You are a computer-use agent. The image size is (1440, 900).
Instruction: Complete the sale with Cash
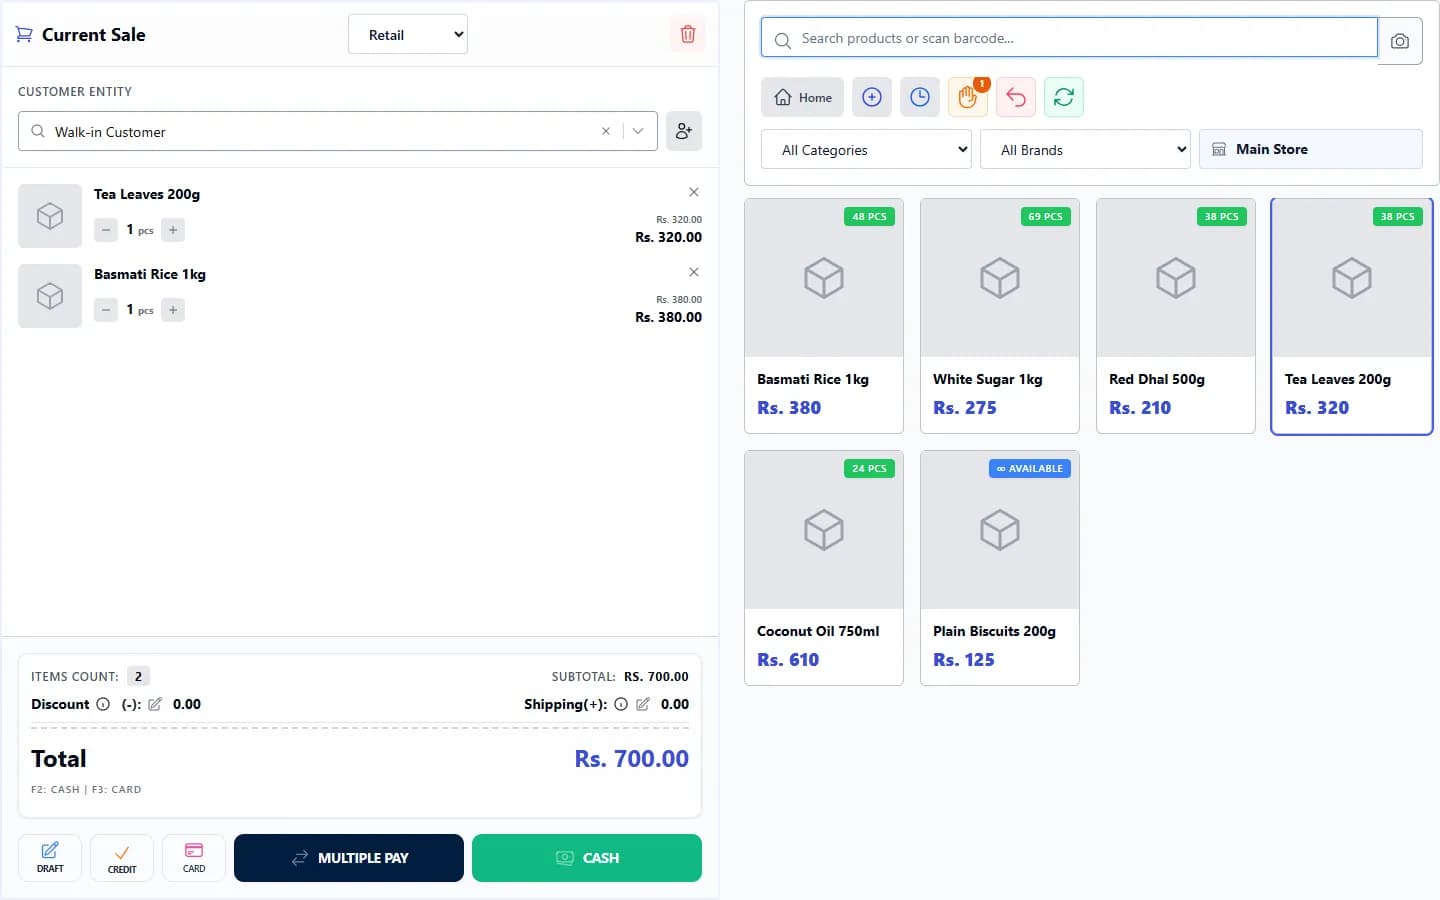click(x=587, y=858)
